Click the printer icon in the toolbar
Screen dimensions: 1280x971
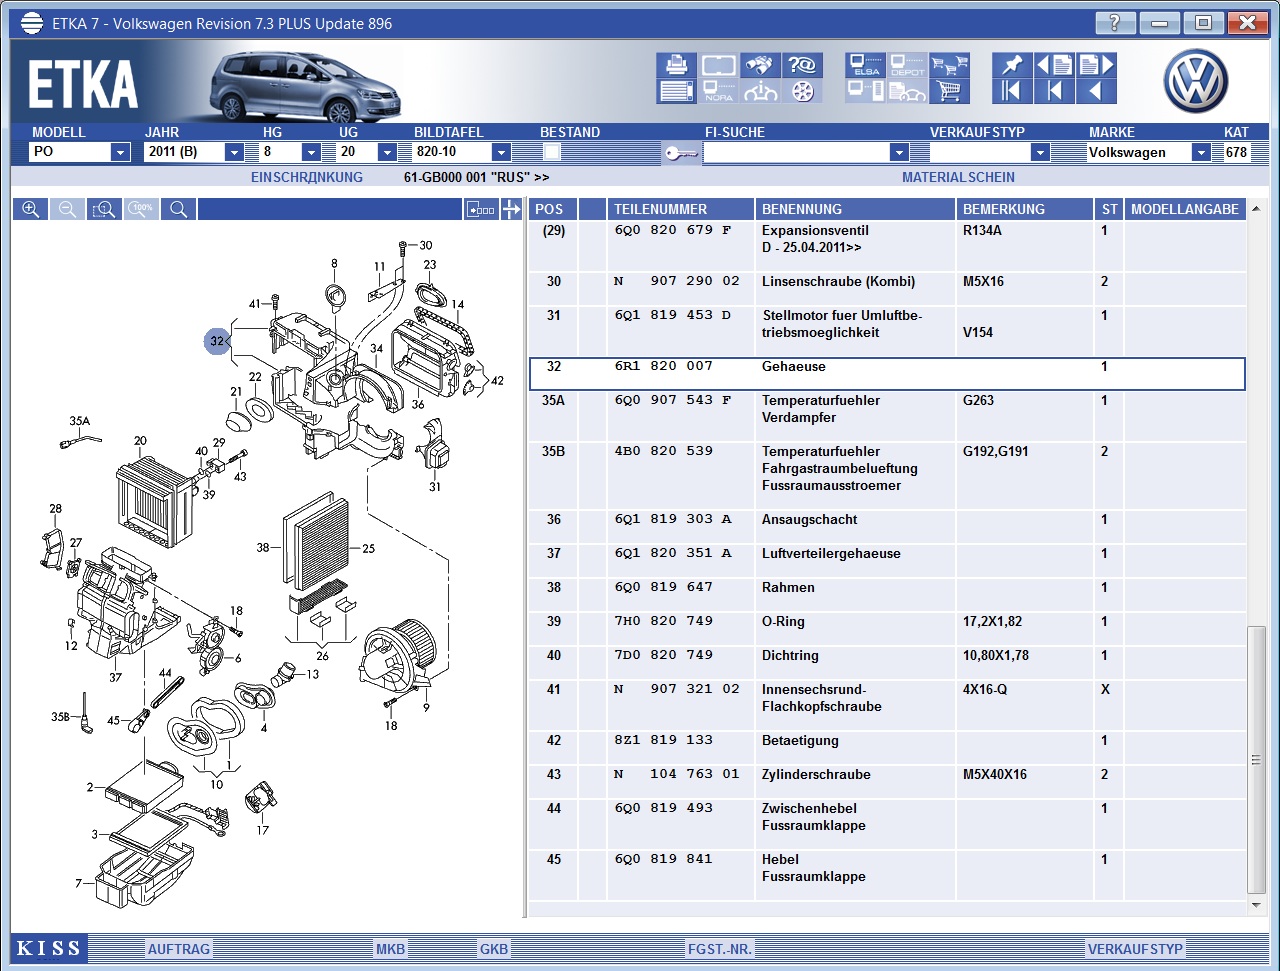tap(676, 65)
